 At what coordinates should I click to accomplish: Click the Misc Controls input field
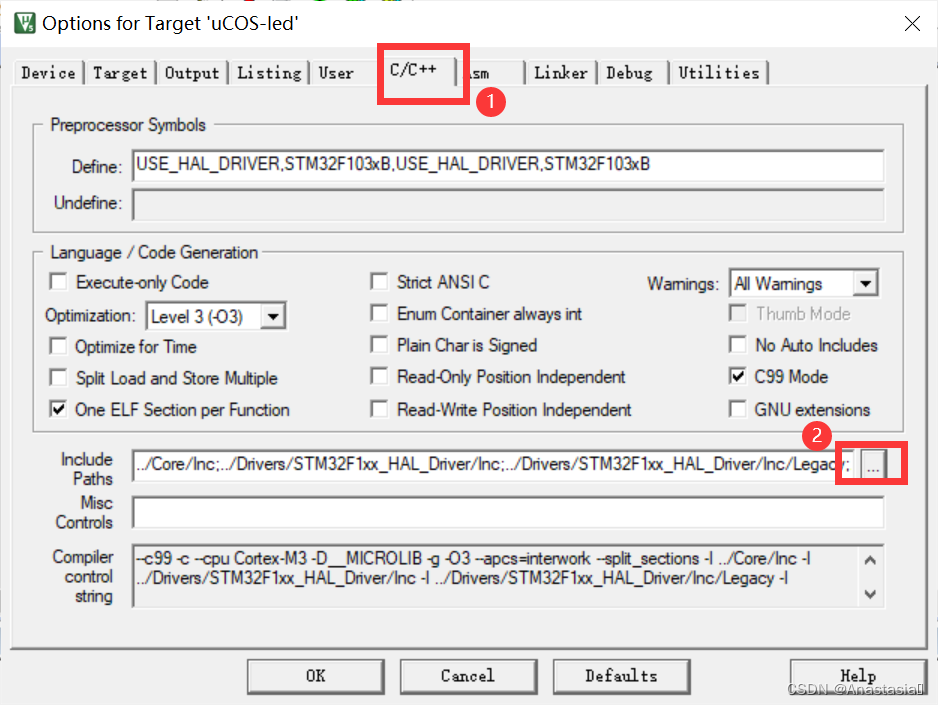tap(508, 512)
